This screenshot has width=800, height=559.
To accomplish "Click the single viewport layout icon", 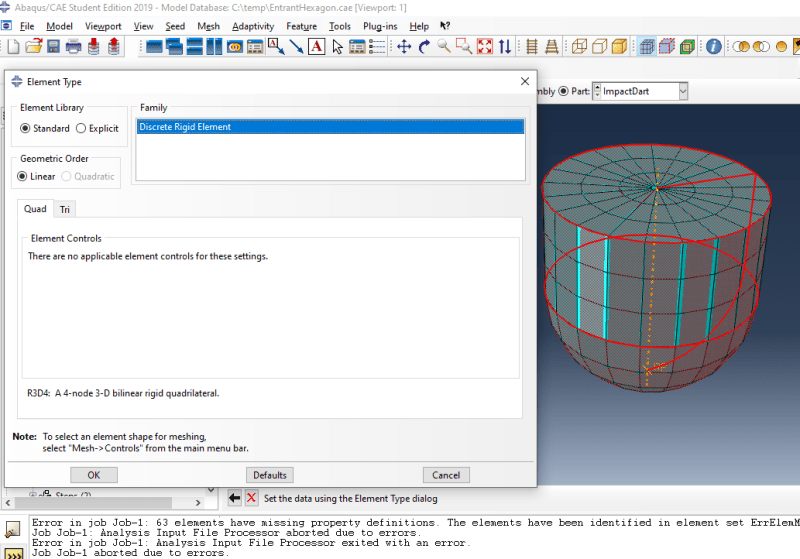I will click(154, 47).
